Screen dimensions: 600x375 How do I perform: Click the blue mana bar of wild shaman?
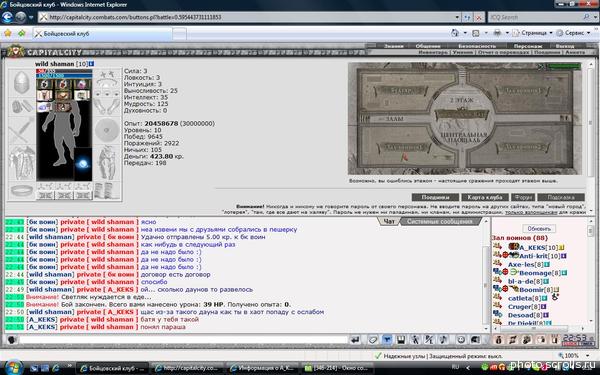[64, 76]
